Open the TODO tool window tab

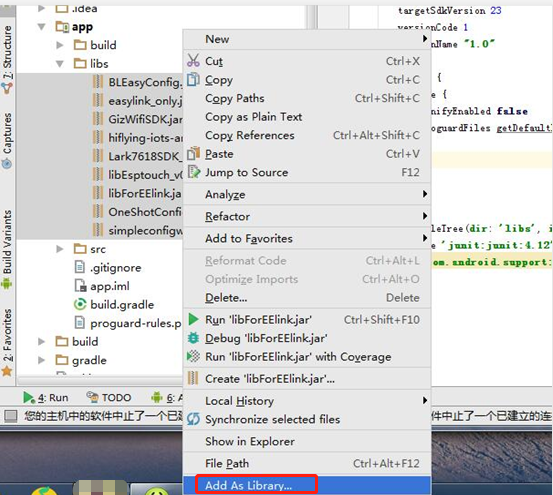[x=109, y=398]
